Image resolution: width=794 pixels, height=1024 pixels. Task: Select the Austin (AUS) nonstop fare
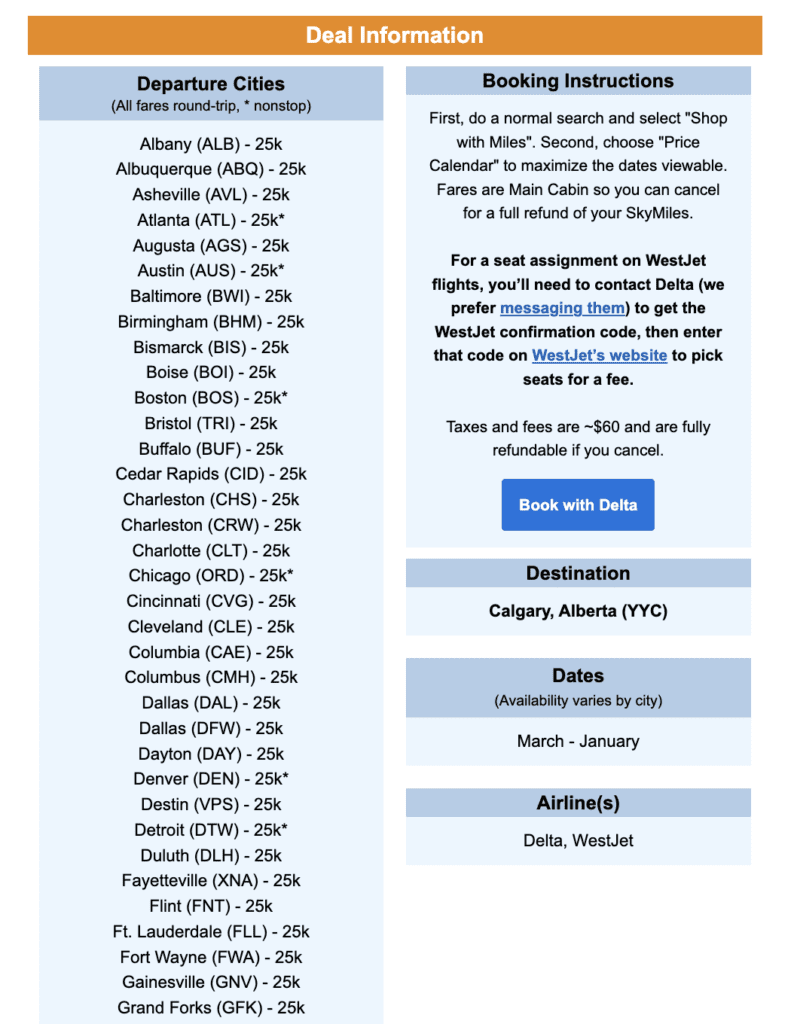(x=211, y=271)
